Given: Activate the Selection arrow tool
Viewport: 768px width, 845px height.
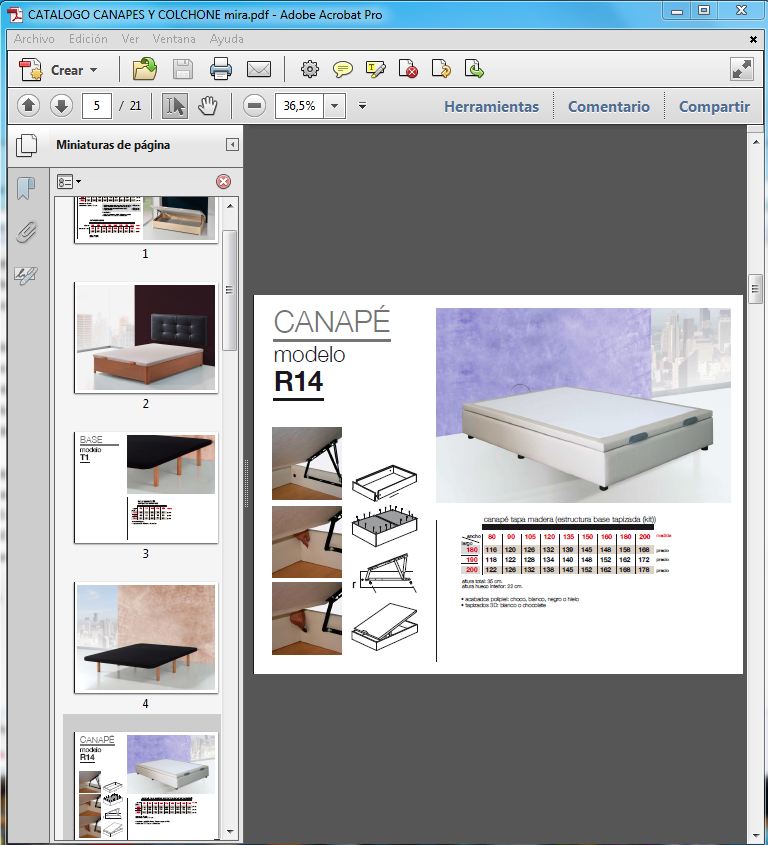Looking at the screenshot, I should tap(175, 105).
